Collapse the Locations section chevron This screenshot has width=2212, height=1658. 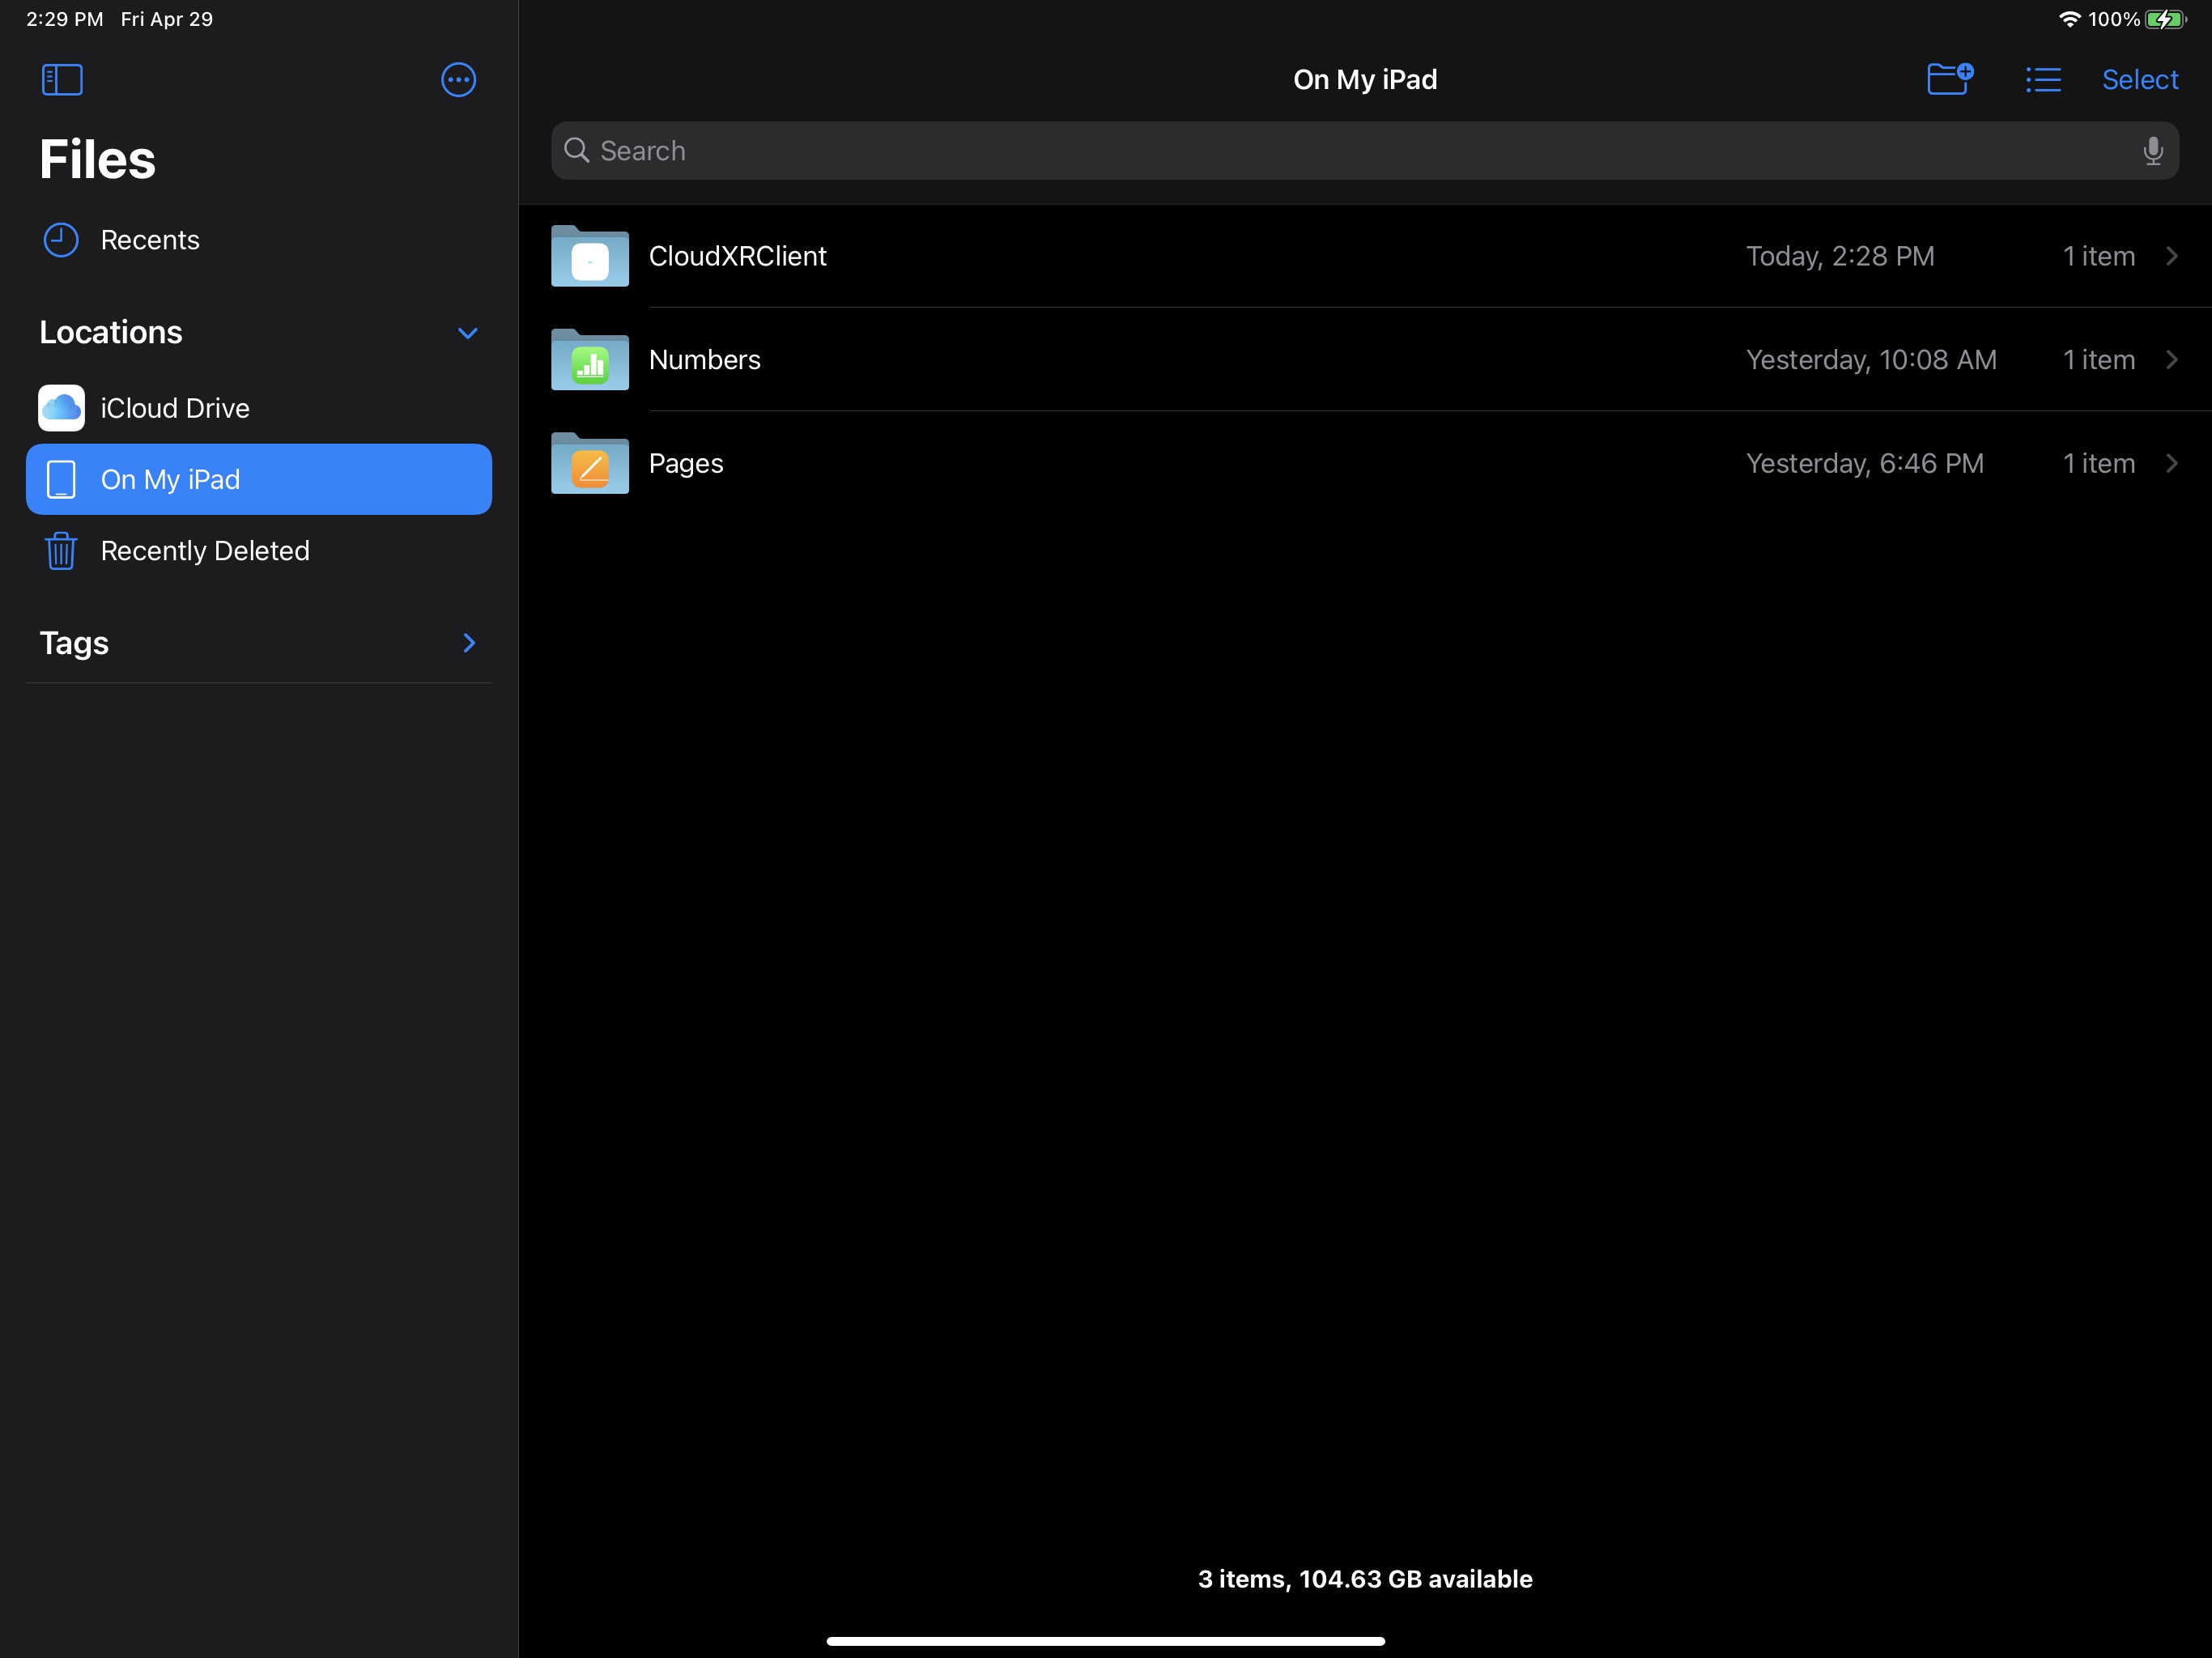click(x=467, y=333)
